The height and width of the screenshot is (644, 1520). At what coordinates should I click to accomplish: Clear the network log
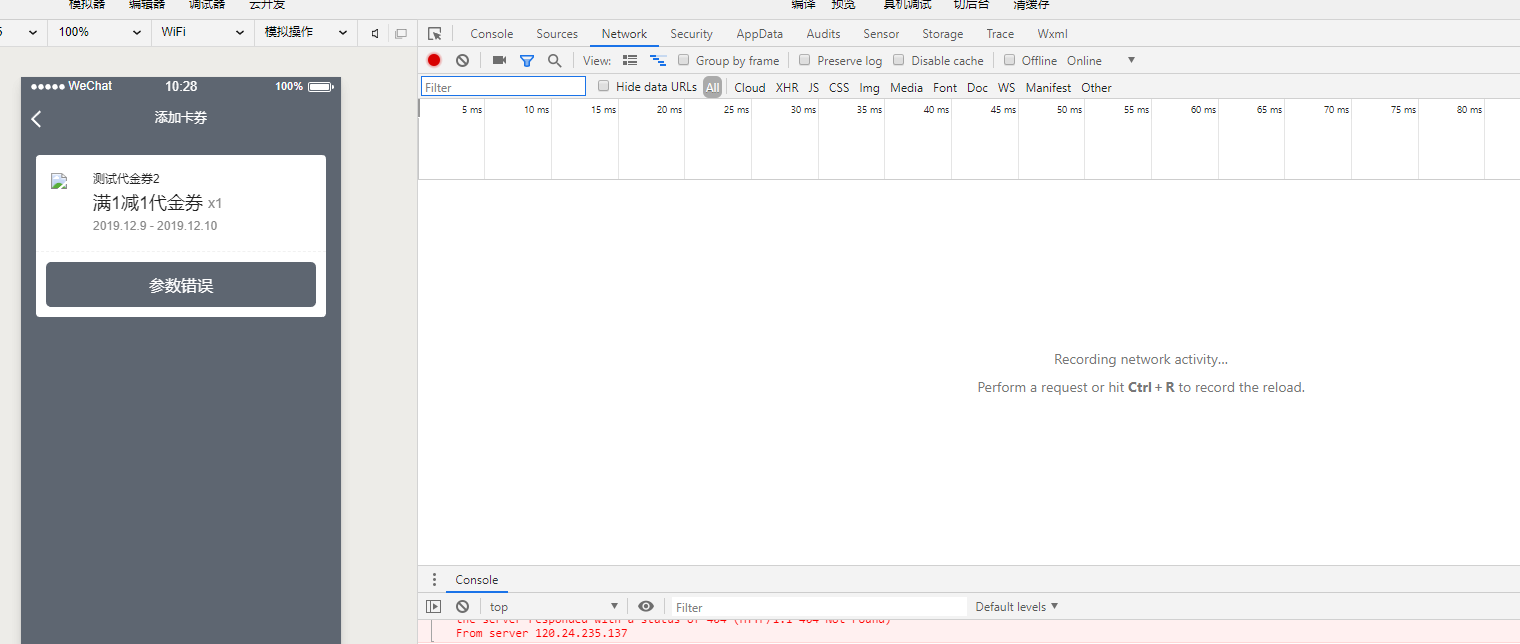click(x=462, y=60)
